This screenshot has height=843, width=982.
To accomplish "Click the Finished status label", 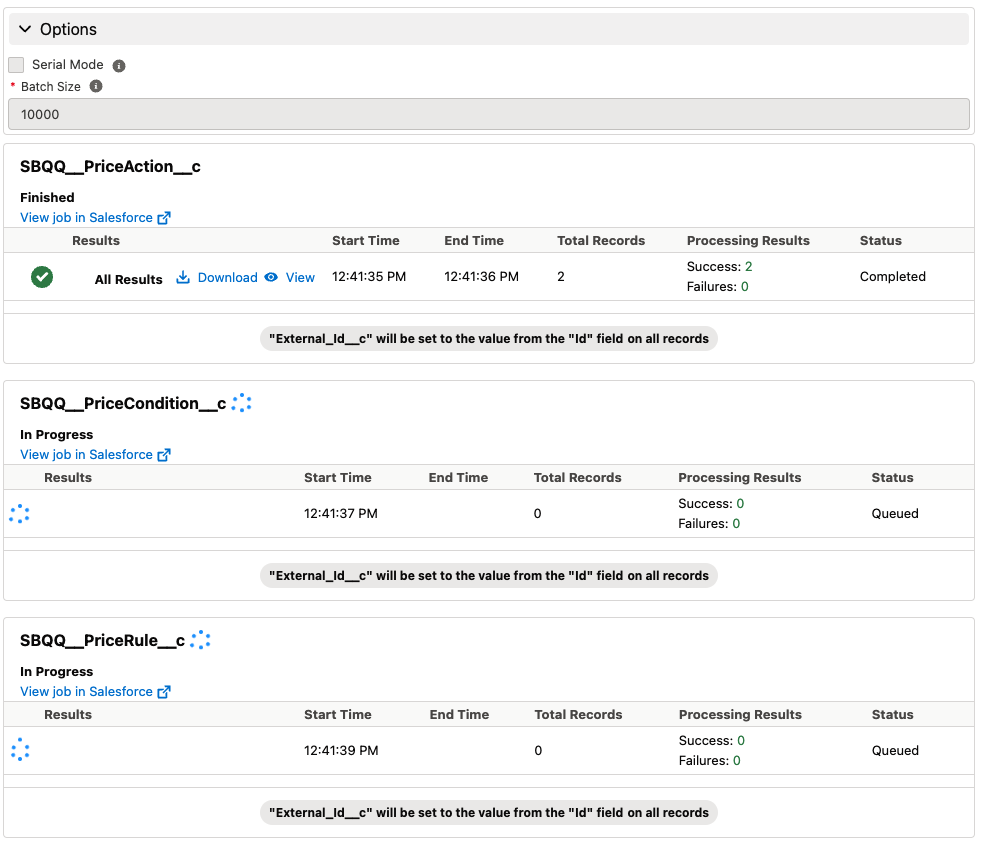I will click(x=47, y=197).
